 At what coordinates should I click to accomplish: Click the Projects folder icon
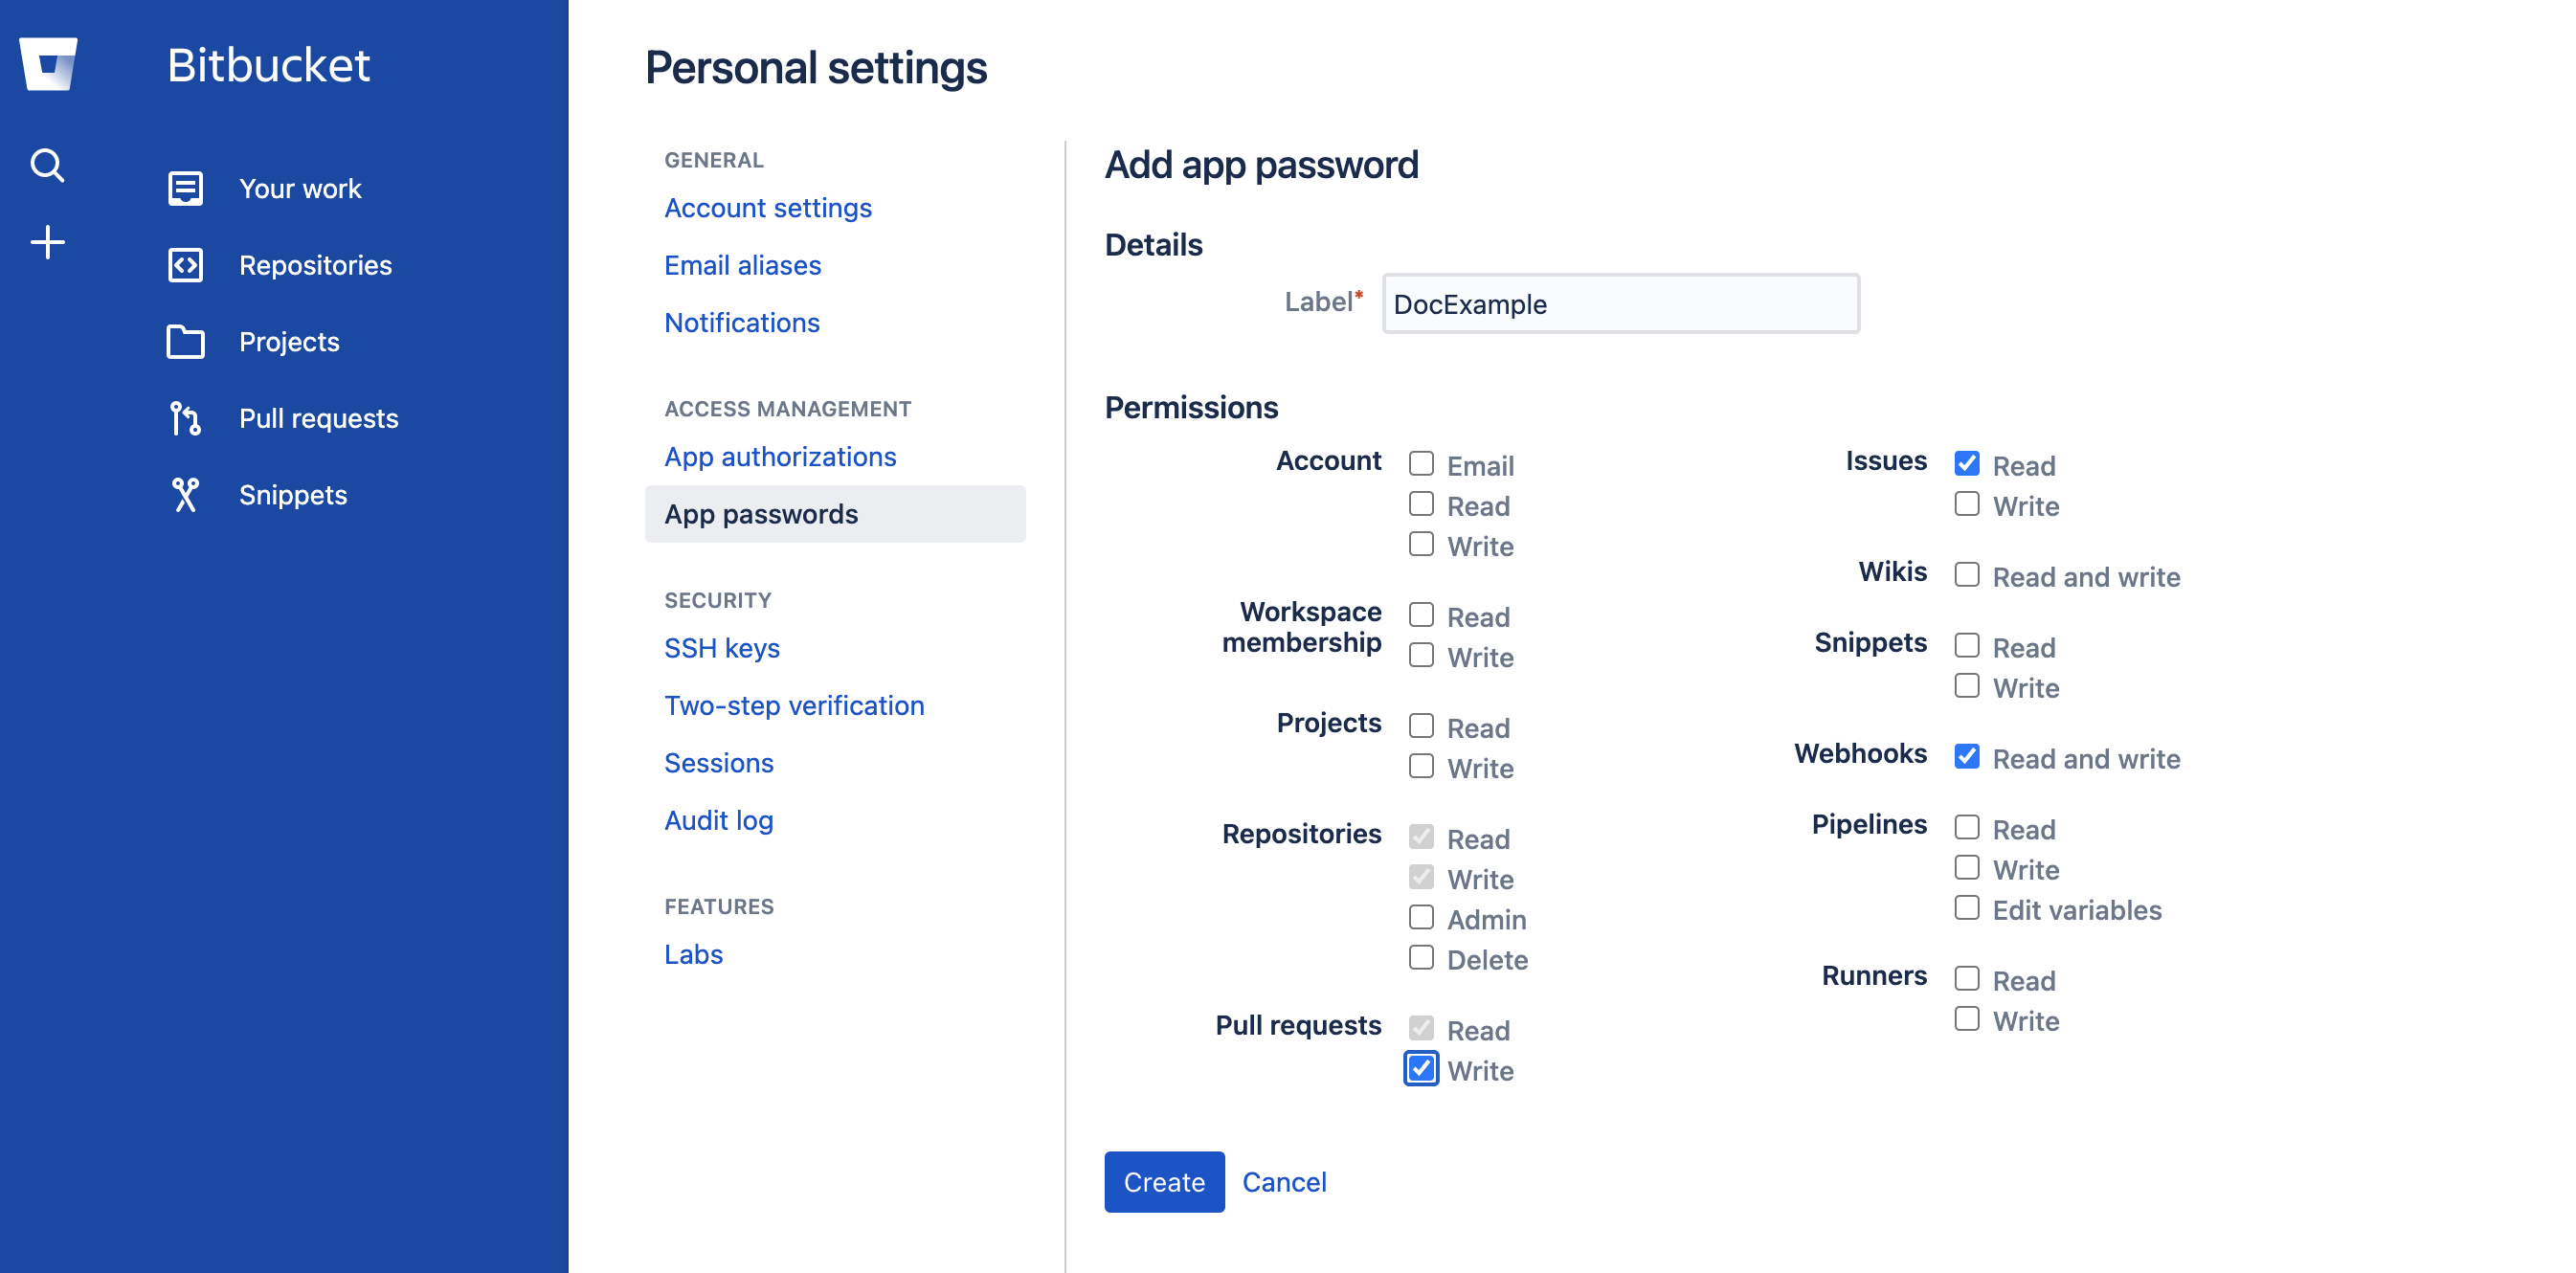(185, 342)
